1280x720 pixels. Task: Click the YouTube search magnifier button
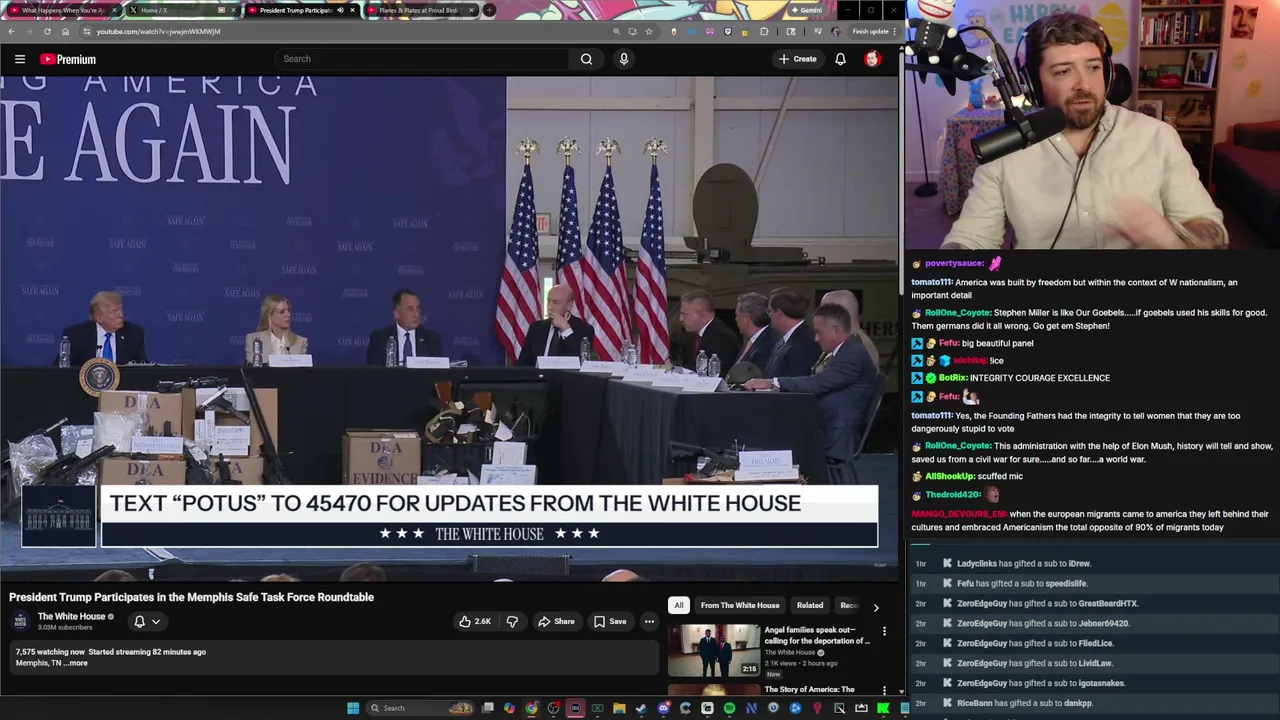click(586, 59)
